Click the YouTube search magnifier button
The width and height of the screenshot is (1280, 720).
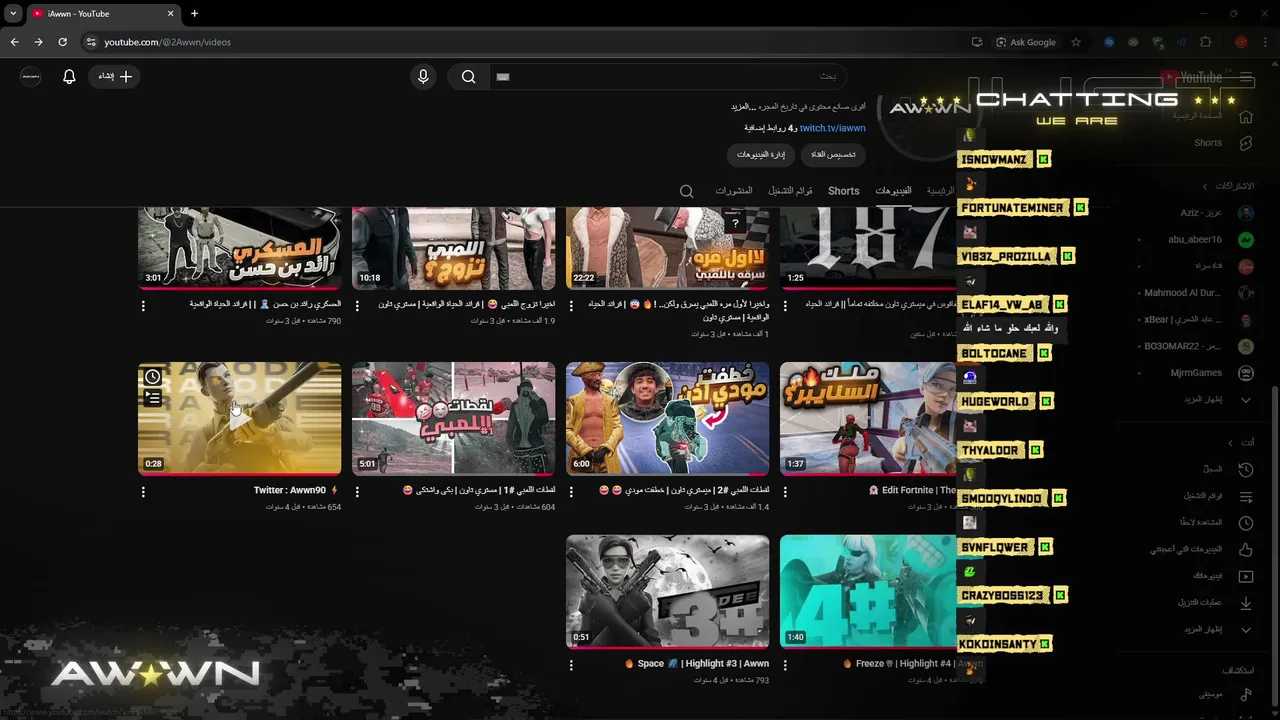[x=468, y=76]
